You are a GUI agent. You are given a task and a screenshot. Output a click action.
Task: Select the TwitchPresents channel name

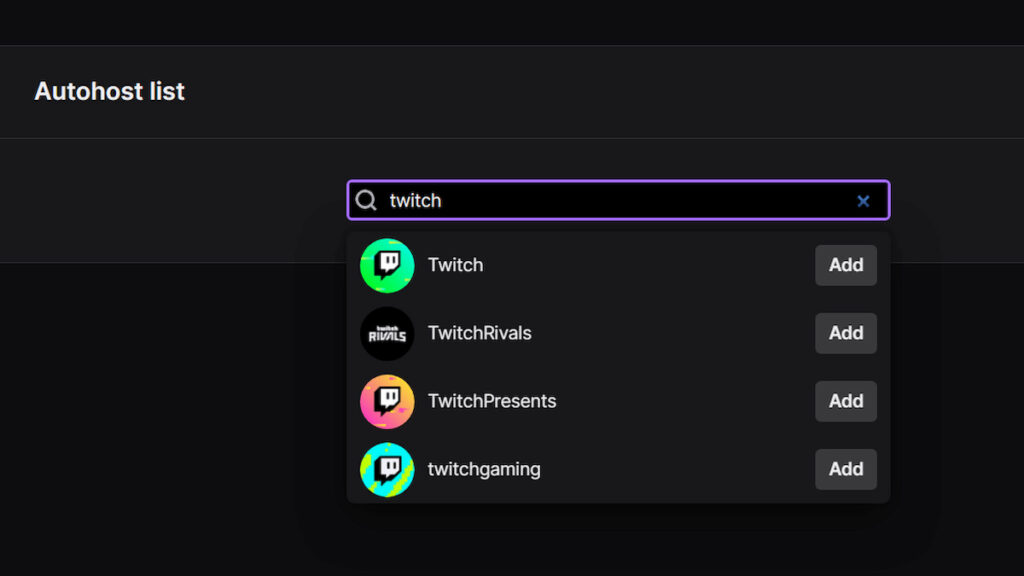(x=490, y=401)
